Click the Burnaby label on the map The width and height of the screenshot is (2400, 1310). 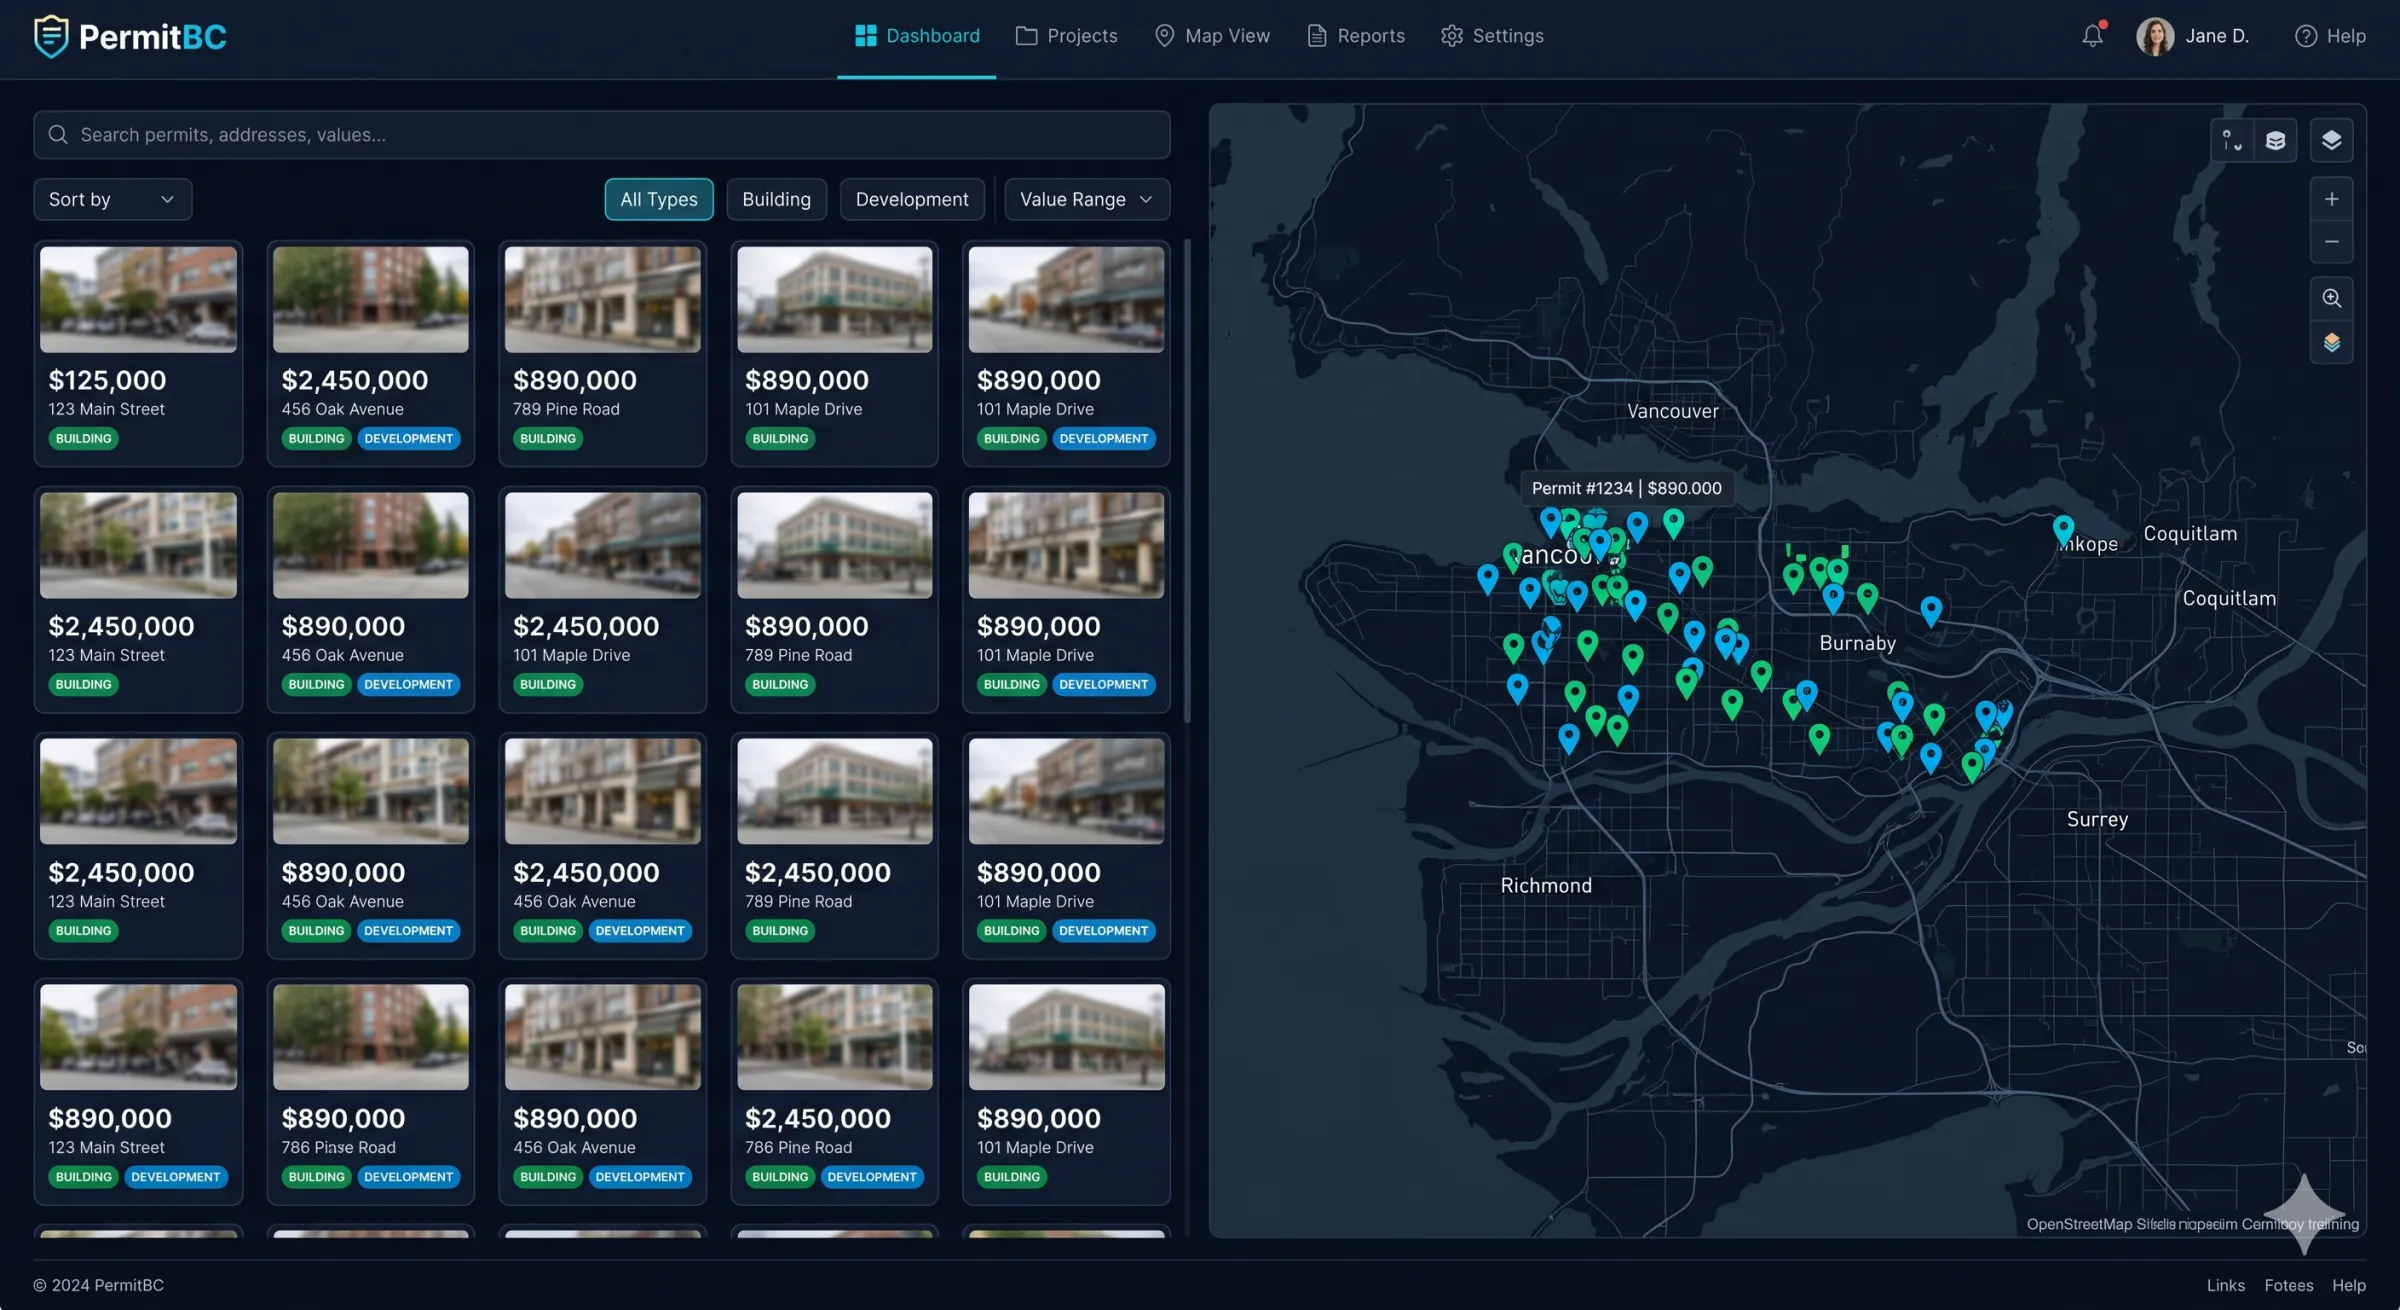[x=1857, y=643]
